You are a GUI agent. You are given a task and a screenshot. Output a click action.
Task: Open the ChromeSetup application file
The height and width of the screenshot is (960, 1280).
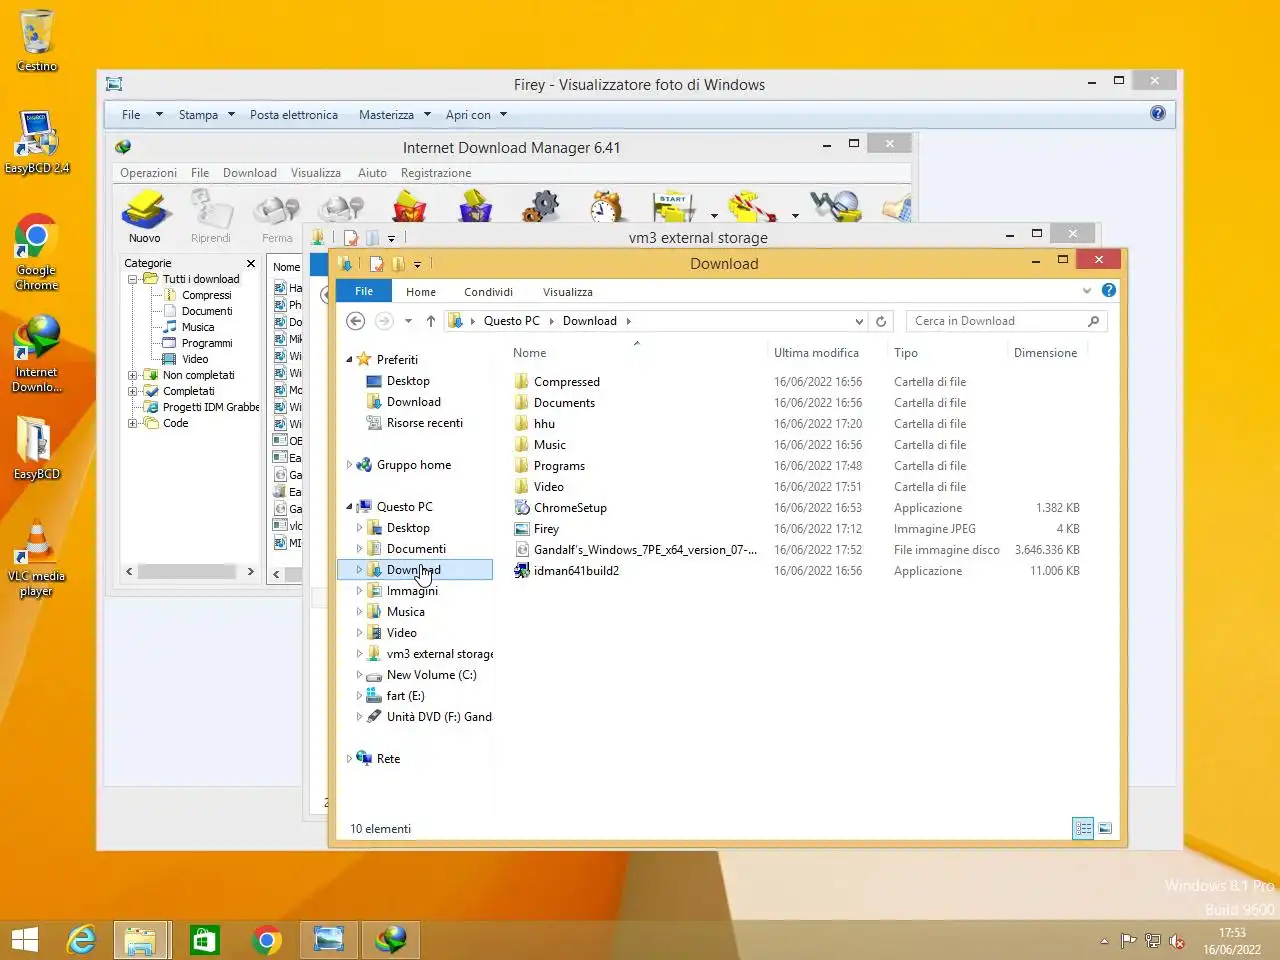(x=570, y=508)
